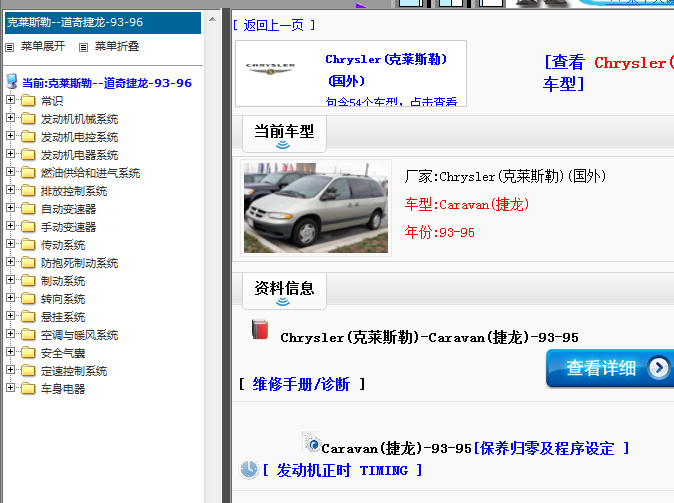
Task: Select the 当前车型 tab
Action: pos(284,134)
